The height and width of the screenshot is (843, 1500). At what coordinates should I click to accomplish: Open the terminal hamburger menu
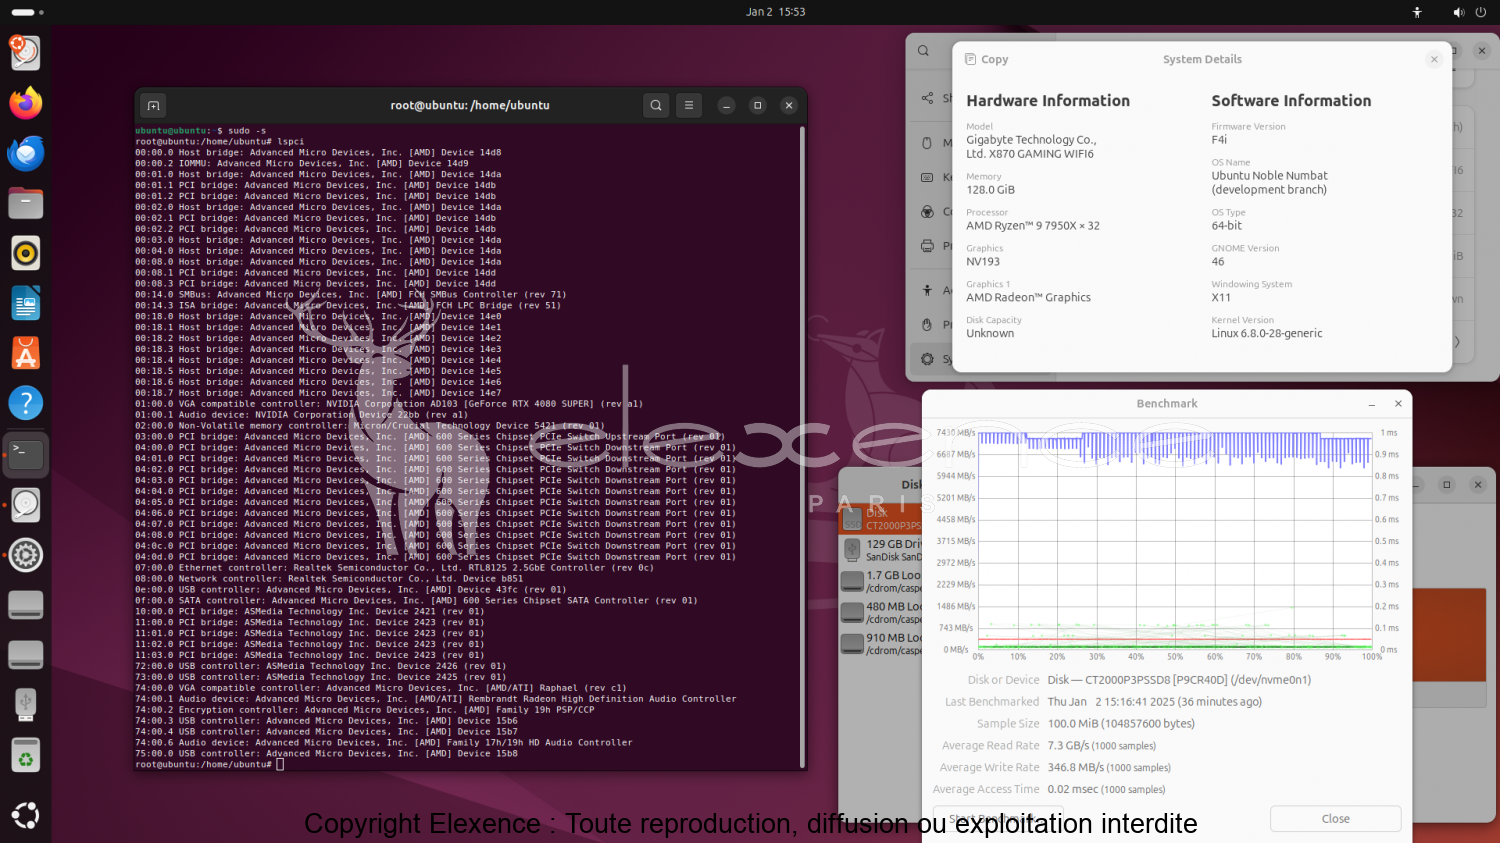coord(689,105)
